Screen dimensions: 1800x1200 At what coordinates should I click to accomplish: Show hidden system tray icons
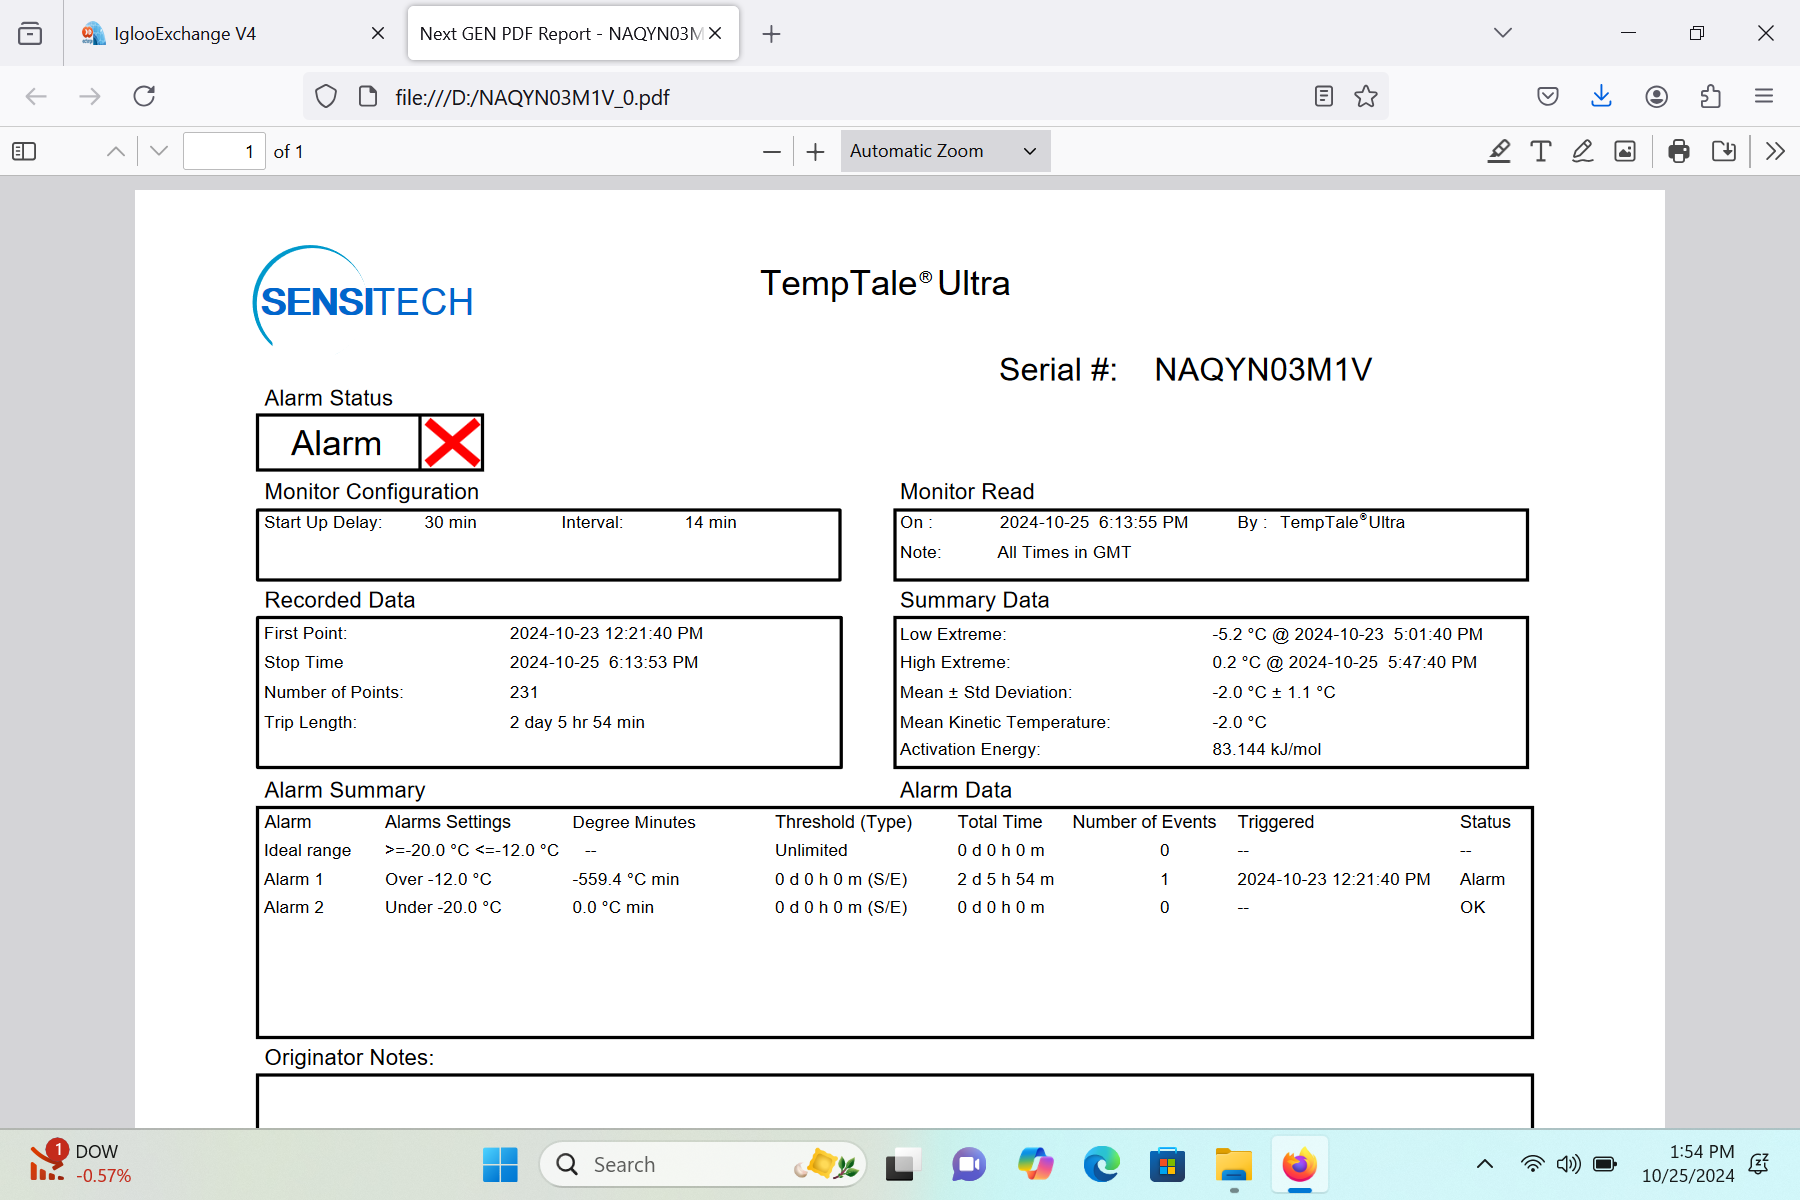tap(1485, 1164)
